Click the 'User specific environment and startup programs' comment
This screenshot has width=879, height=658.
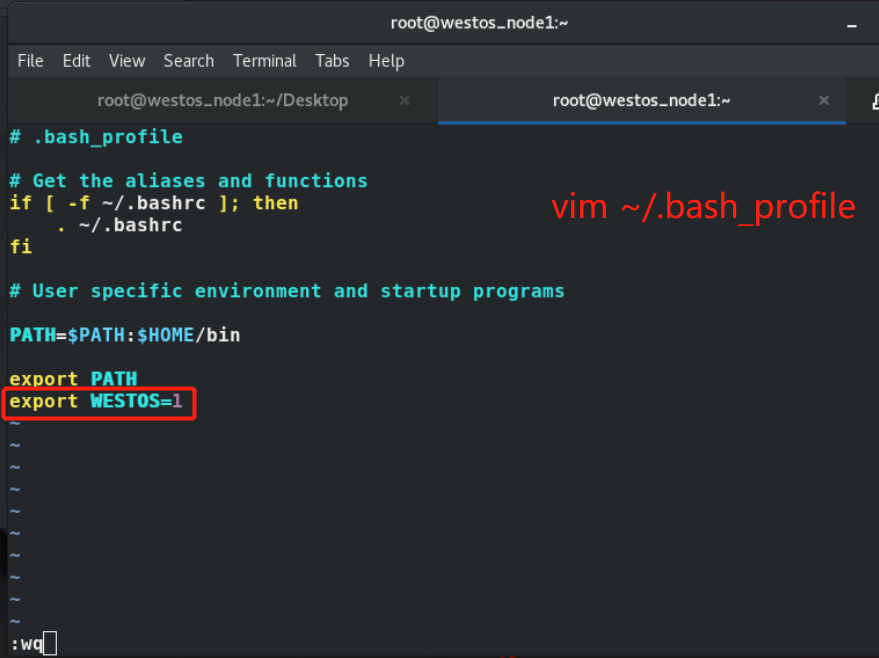tap(287, 291)
